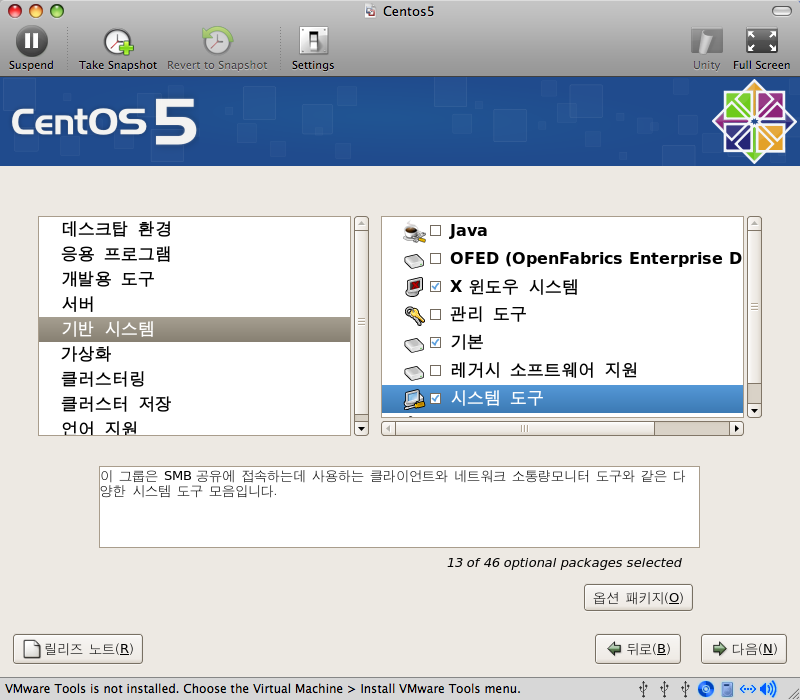800x700 pixels.
Task: Select the 서버 category
Action: click(194, 304)
